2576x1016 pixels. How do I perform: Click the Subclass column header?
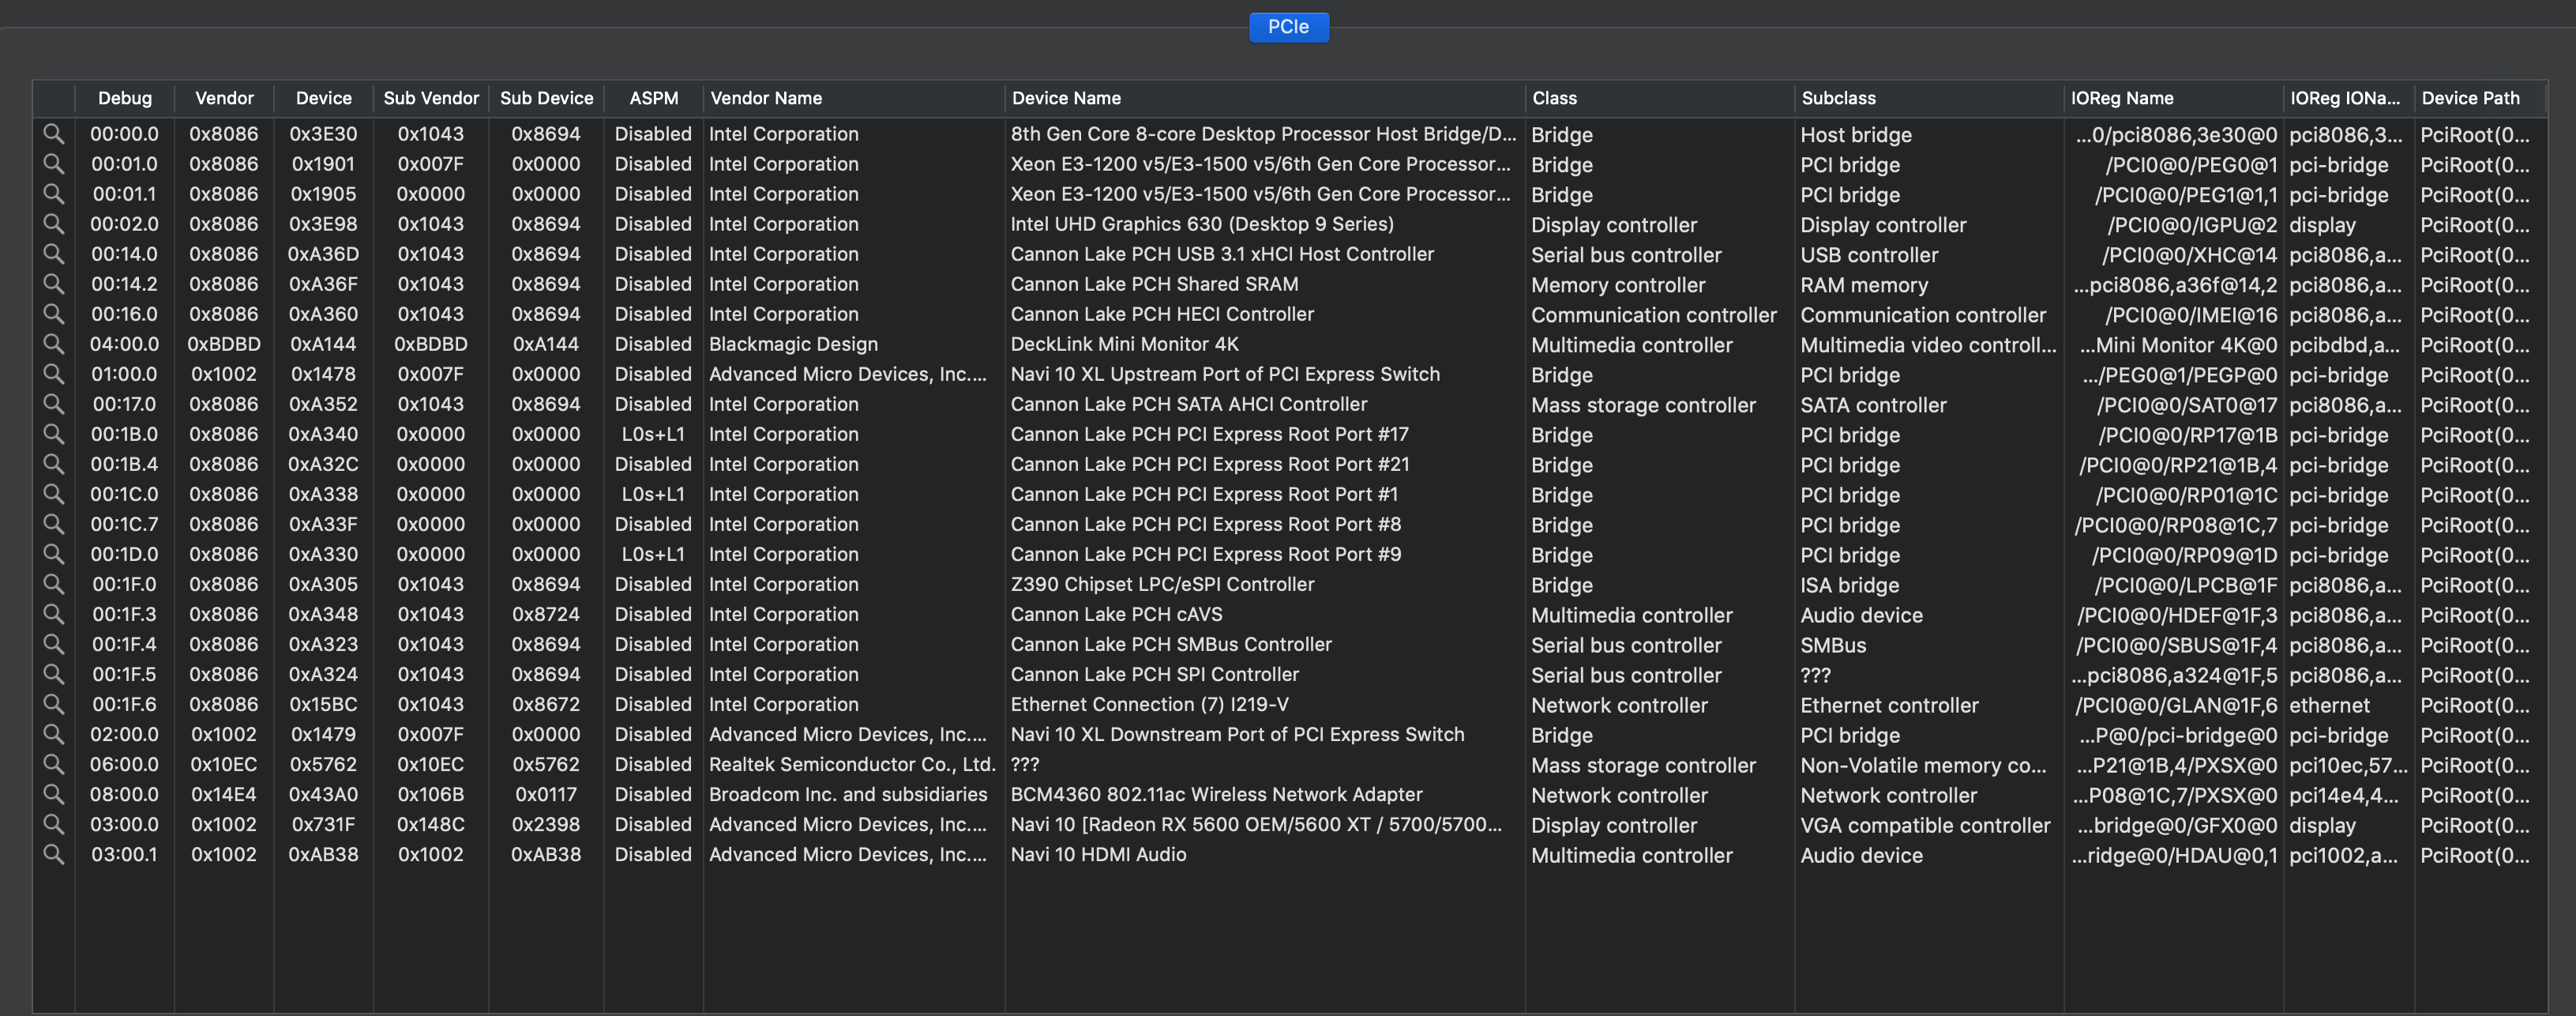[x=1838, y=98]
